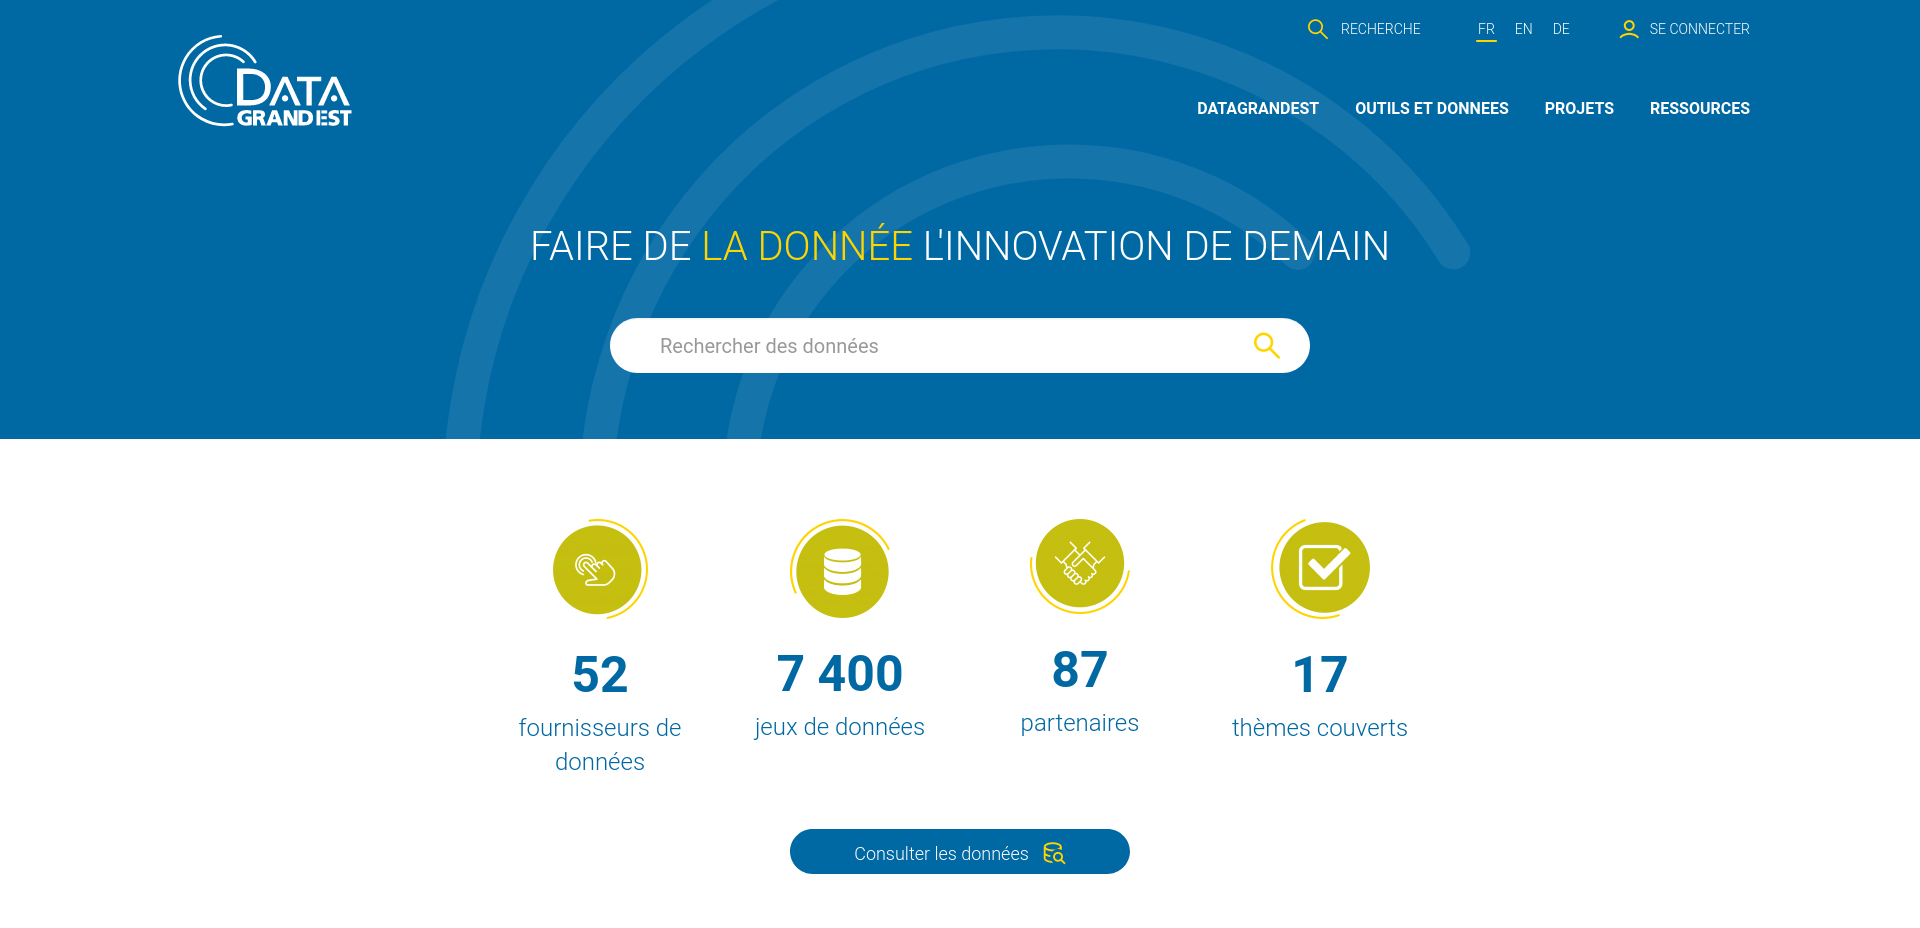Click the 'FAIRE DE LA DONNÉE' headline

click(960, 246)
